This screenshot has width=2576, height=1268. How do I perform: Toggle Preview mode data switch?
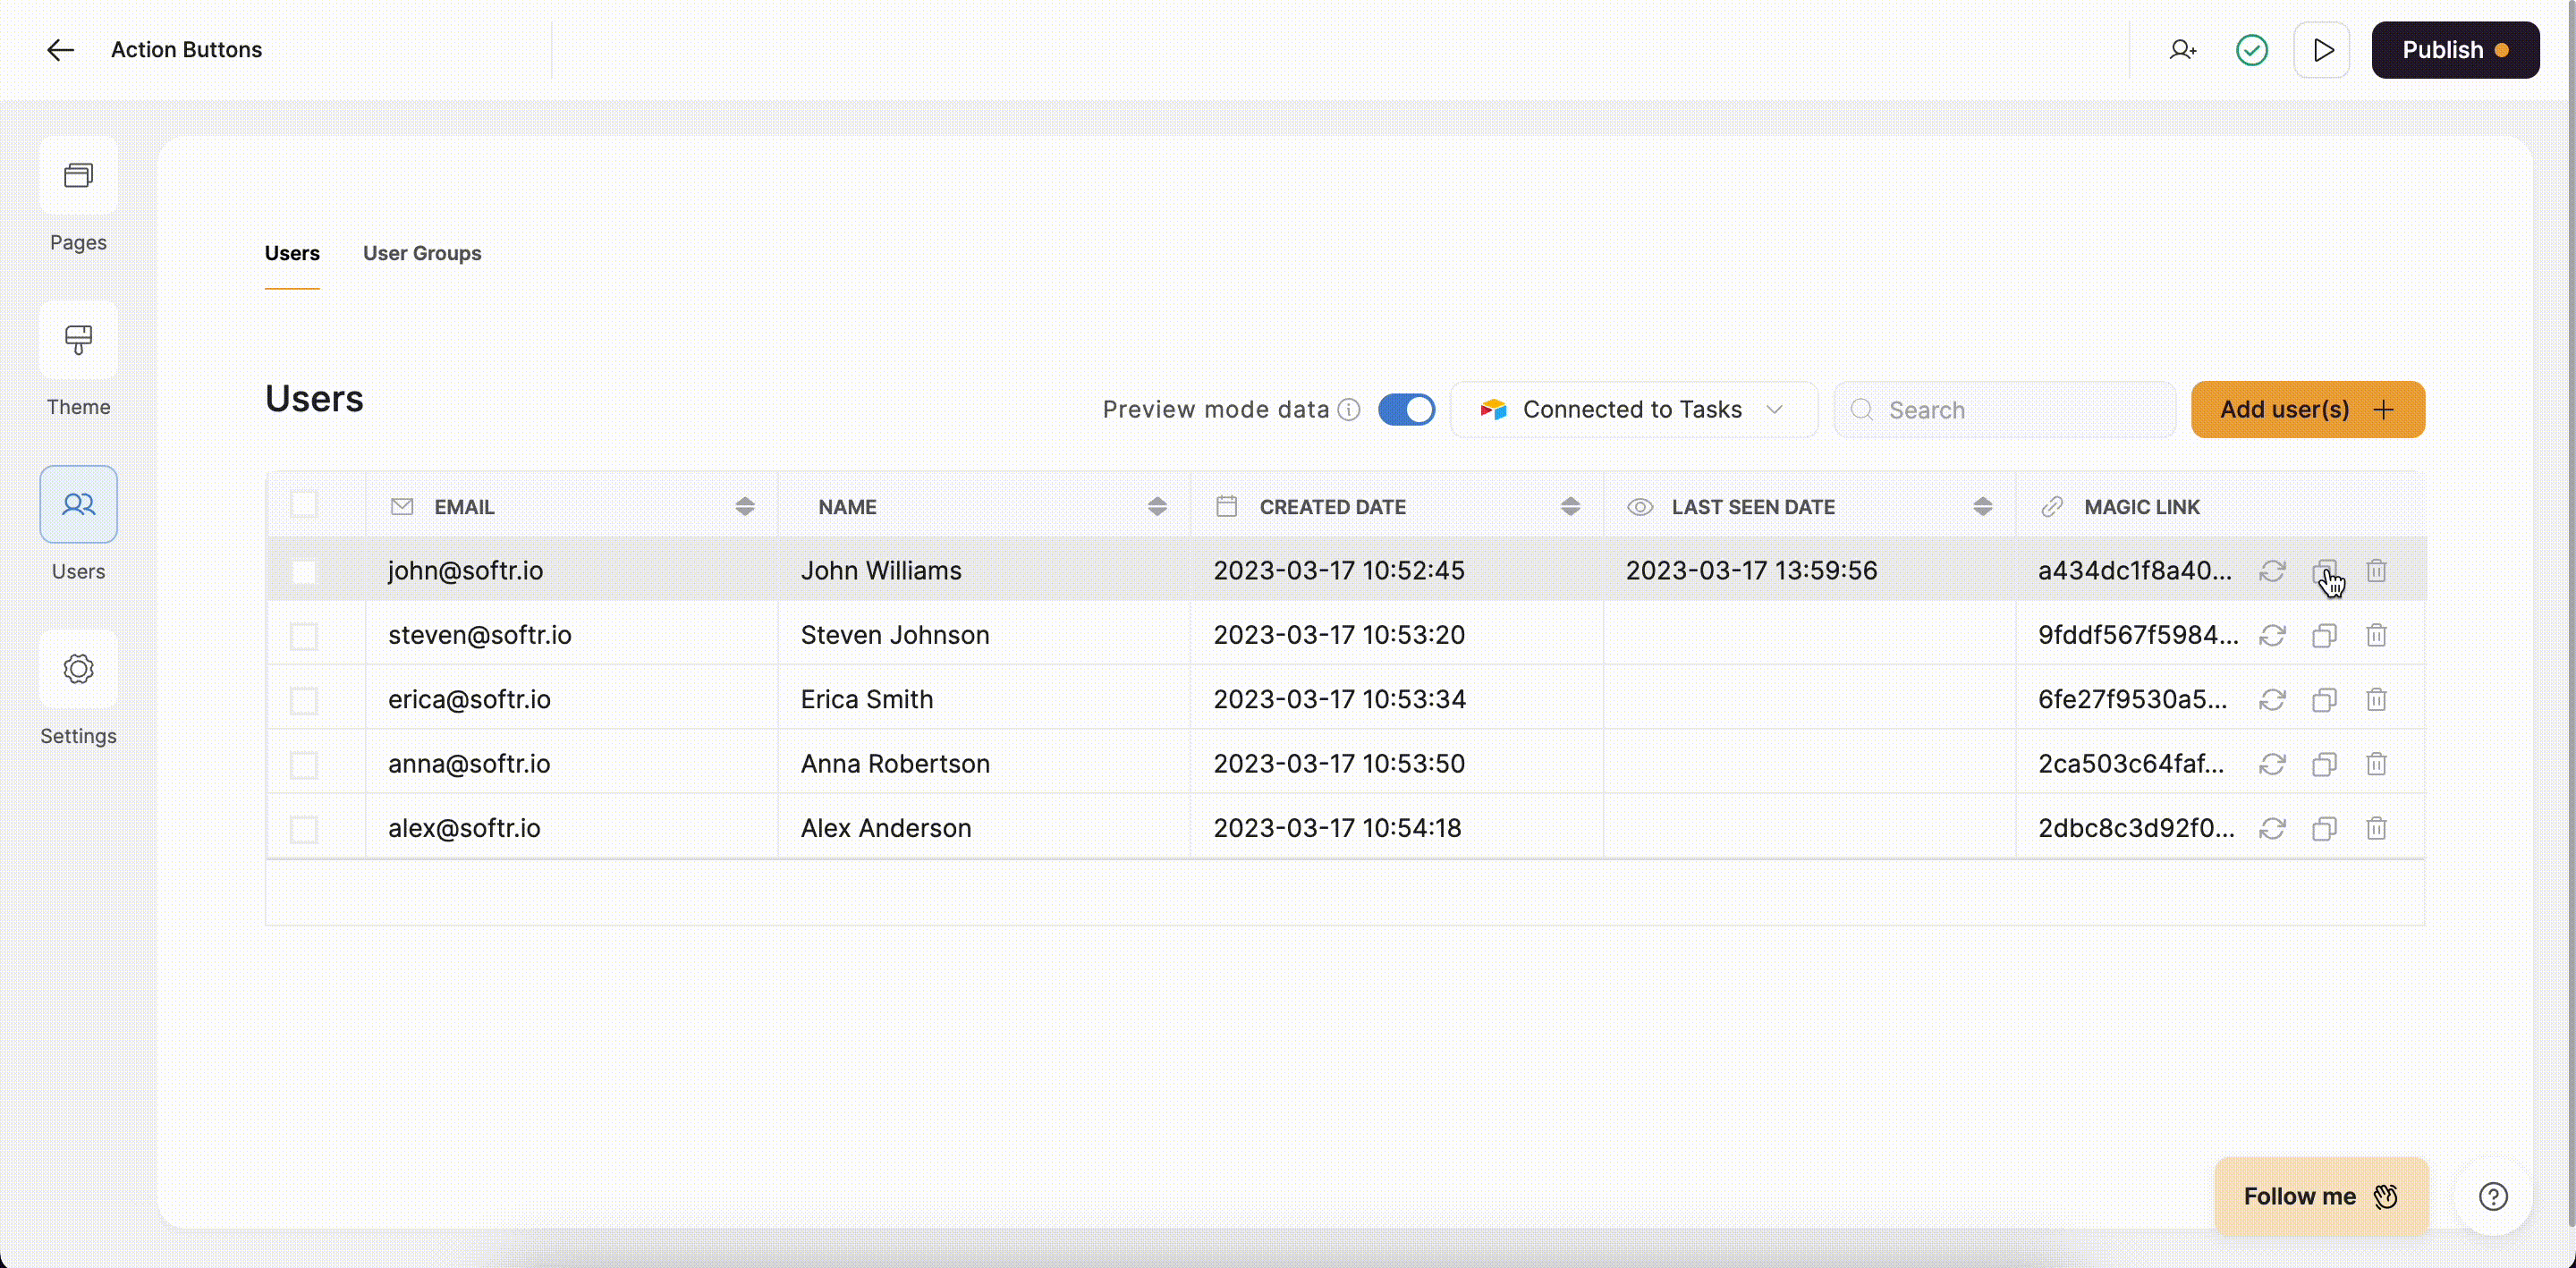pyautogui.click(x=1406, y=410)
